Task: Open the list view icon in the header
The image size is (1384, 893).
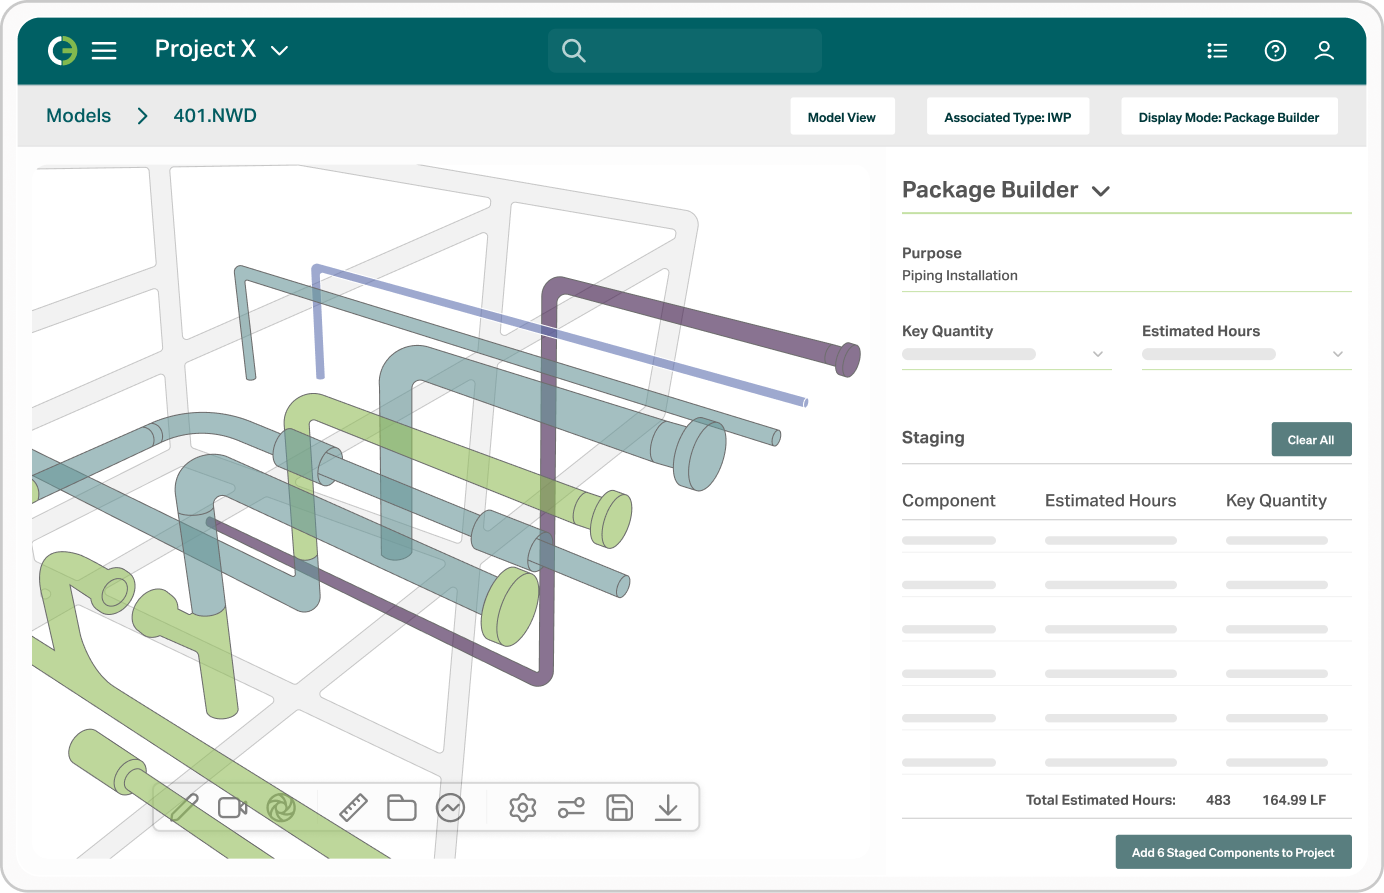Action: click(1217, 50)
